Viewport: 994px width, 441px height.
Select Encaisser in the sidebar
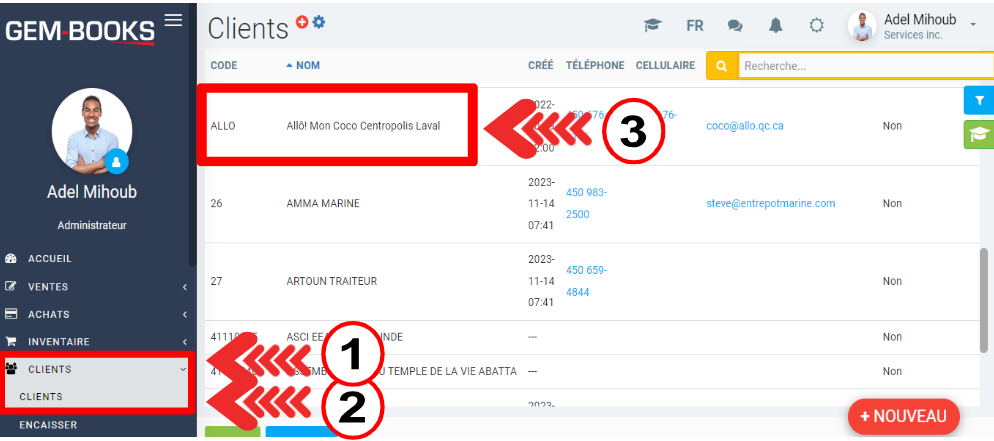tap(48, 424)
